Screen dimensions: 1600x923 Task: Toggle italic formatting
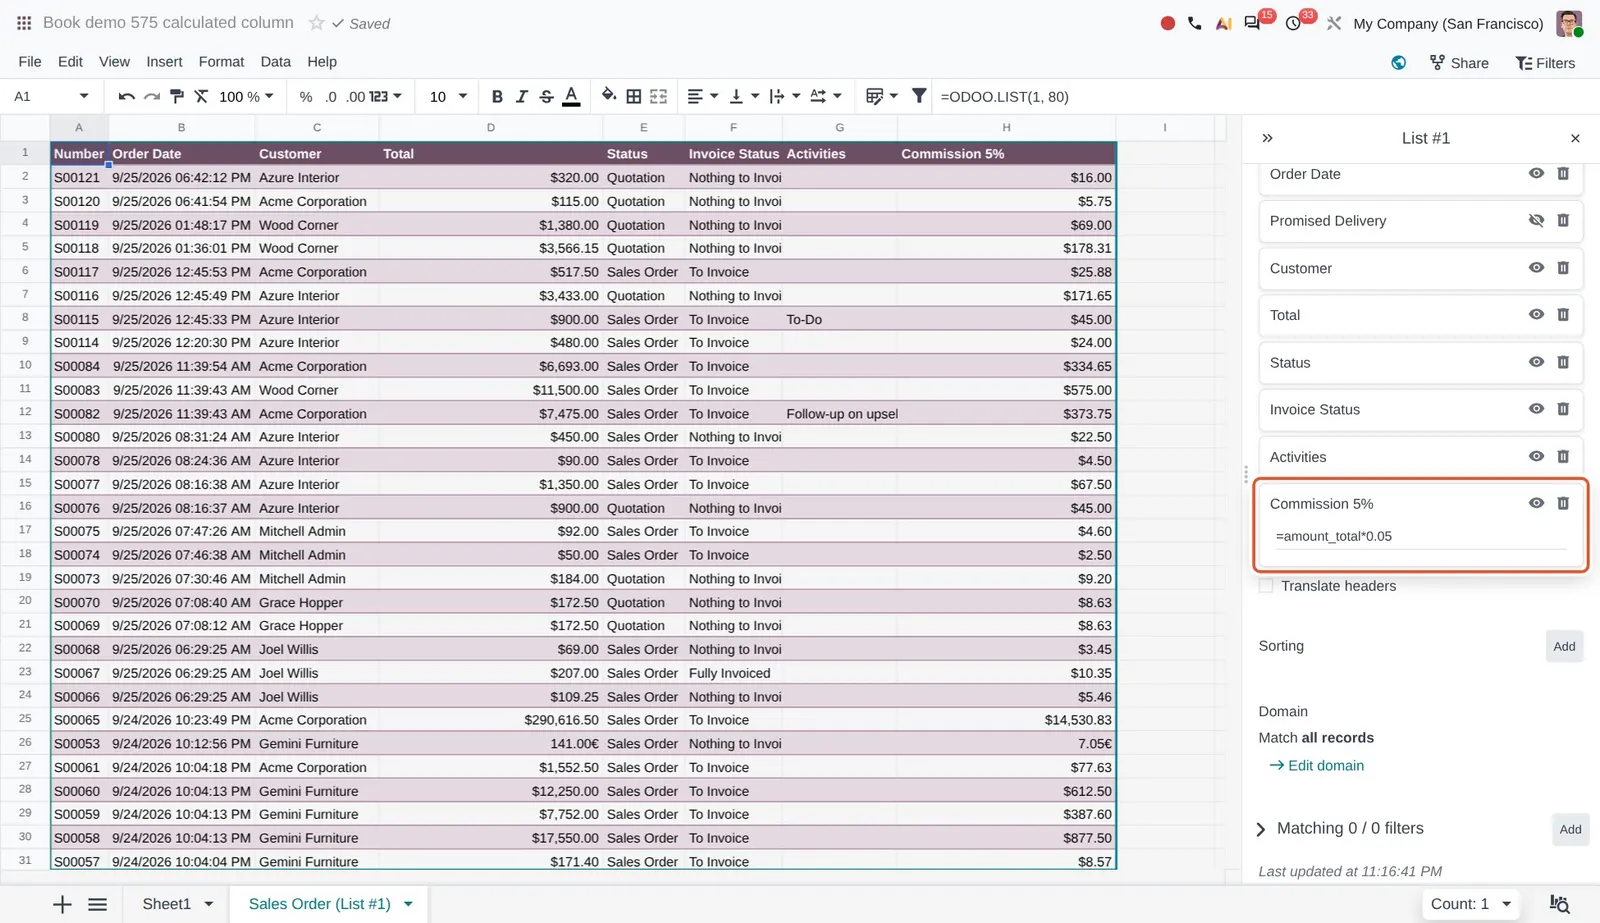521,97
